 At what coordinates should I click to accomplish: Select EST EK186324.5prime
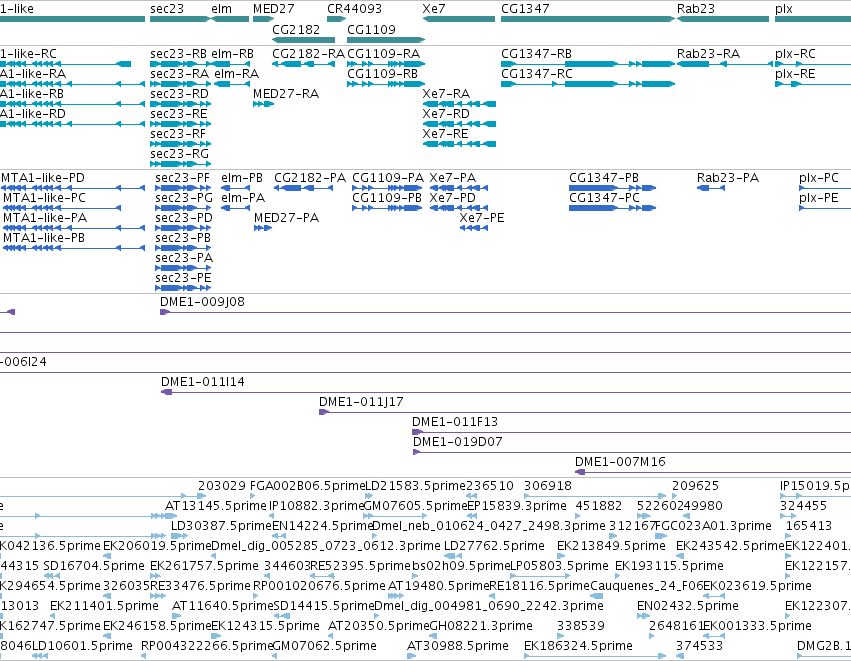578,646
